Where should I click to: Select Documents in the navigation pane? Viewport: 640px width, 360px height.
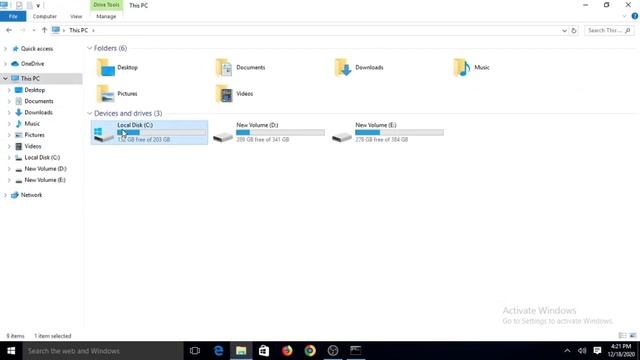(x=39, y=101)
